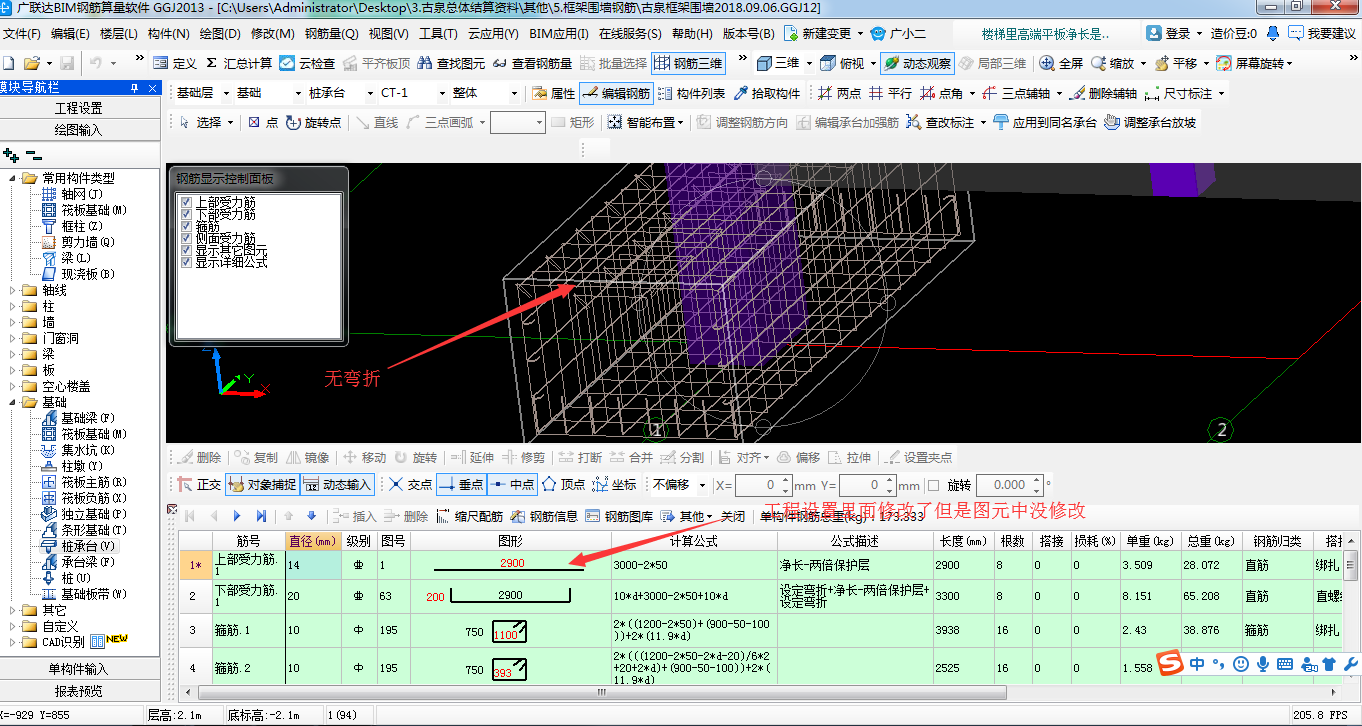The height and width of the screenshot is (726, 1362).
Task: Enable 顶点 vertex snap
Action: (564, 484)
